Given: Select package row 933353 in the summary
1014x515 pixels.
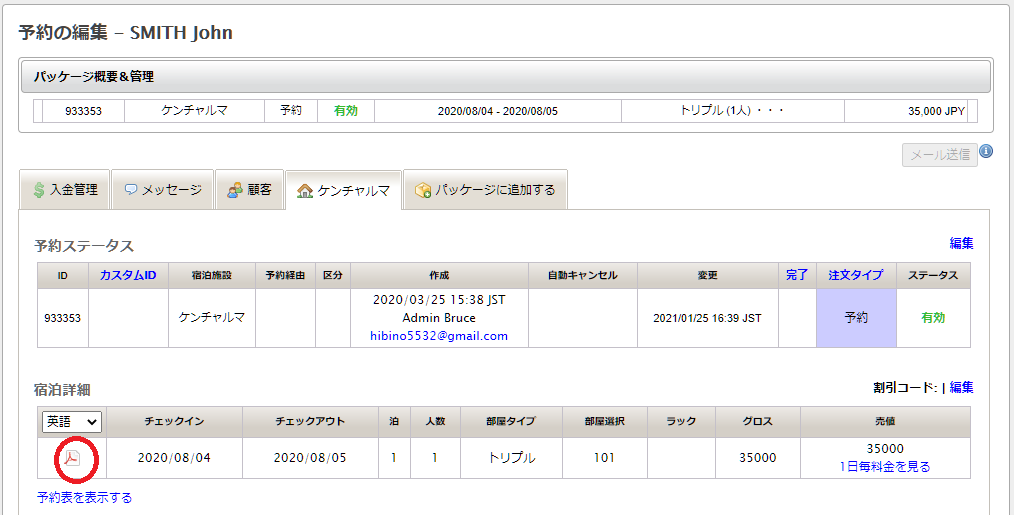Looking at the screenshot, I should (x=83, y=111).
